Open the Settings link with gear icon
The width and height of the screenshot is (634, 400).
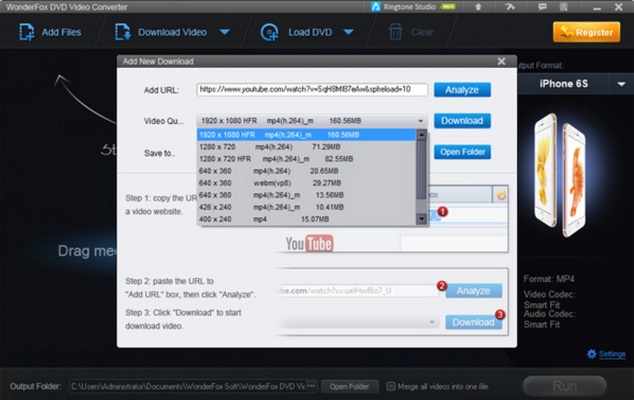coord(606,354)
